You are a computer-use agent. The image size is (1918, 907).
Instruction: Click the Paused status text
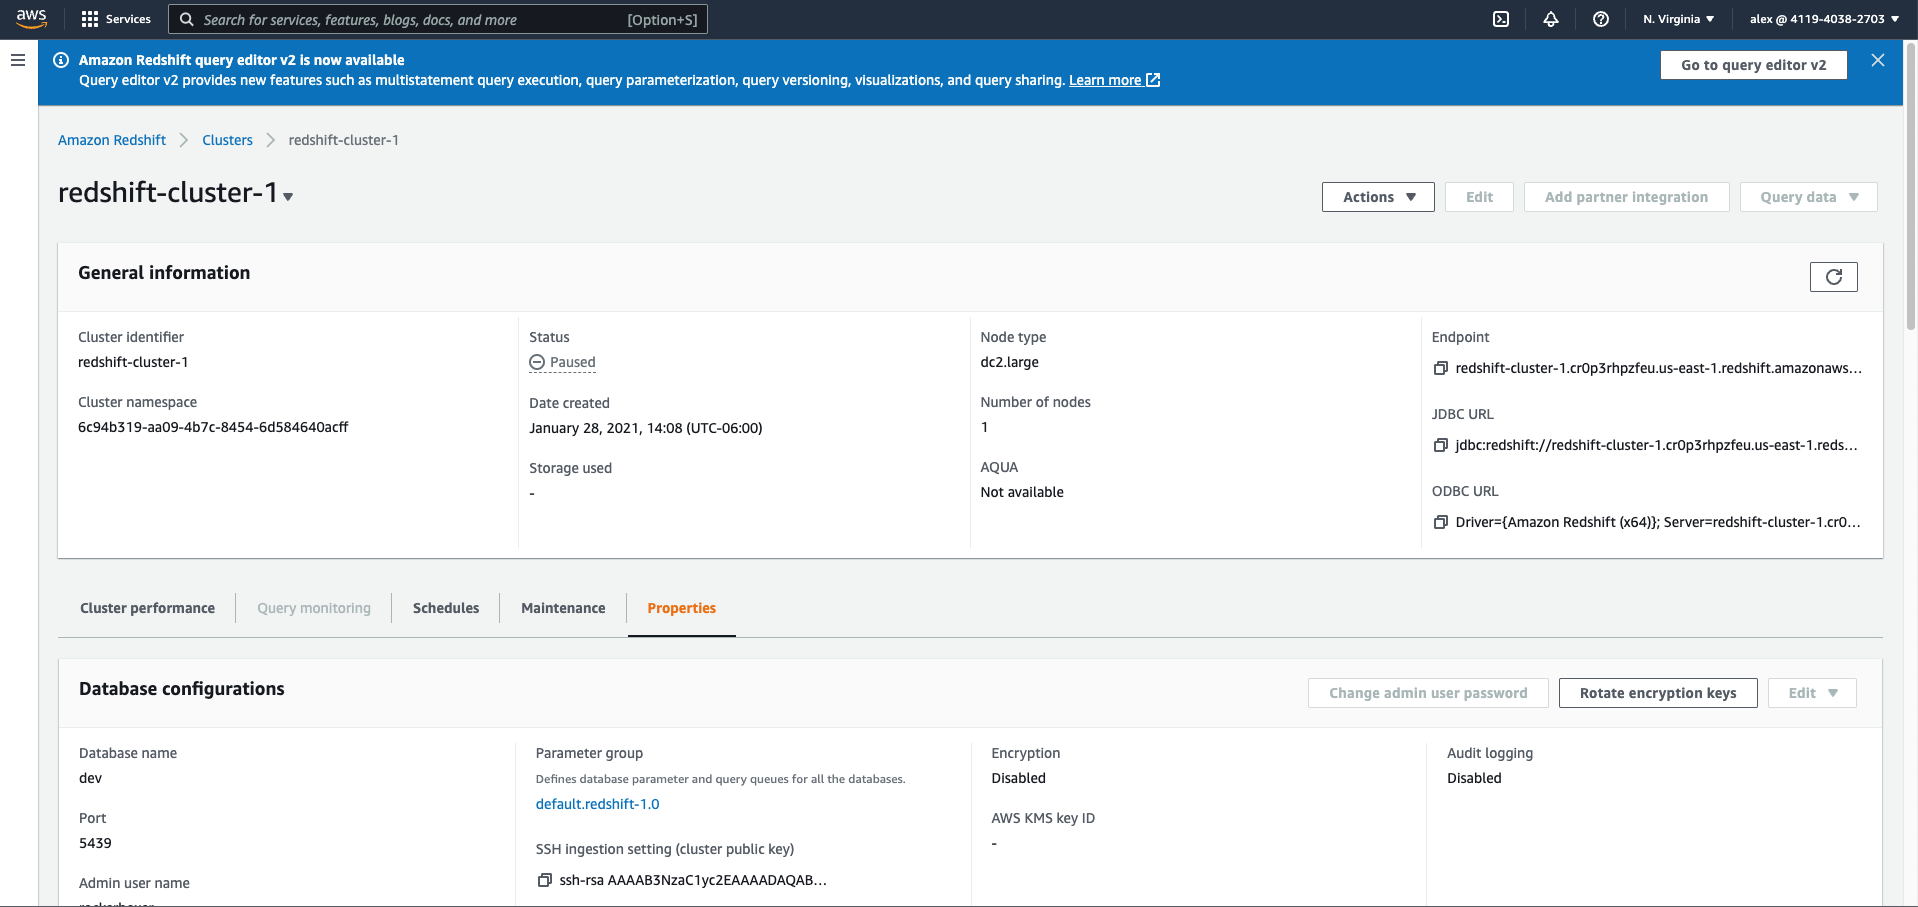click(x=573, y=362)
